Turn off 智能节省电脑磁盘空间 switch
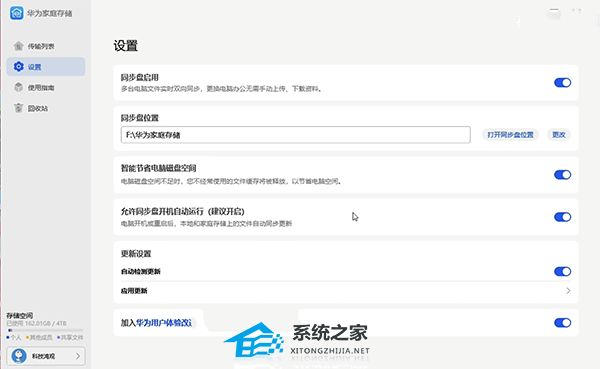The width and height of the screenshot is (600, 369). click(562, 175)
